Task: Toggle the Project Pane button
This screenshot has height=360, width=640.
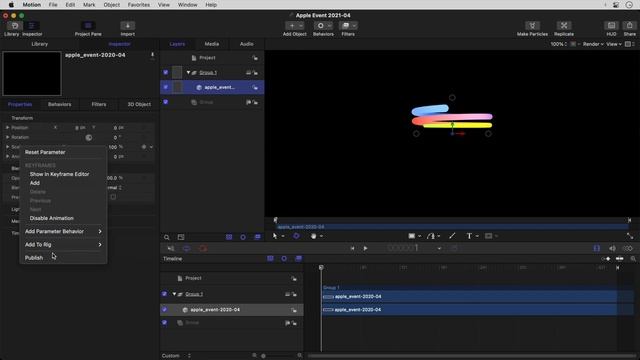Action: click(x=88, y=26)
